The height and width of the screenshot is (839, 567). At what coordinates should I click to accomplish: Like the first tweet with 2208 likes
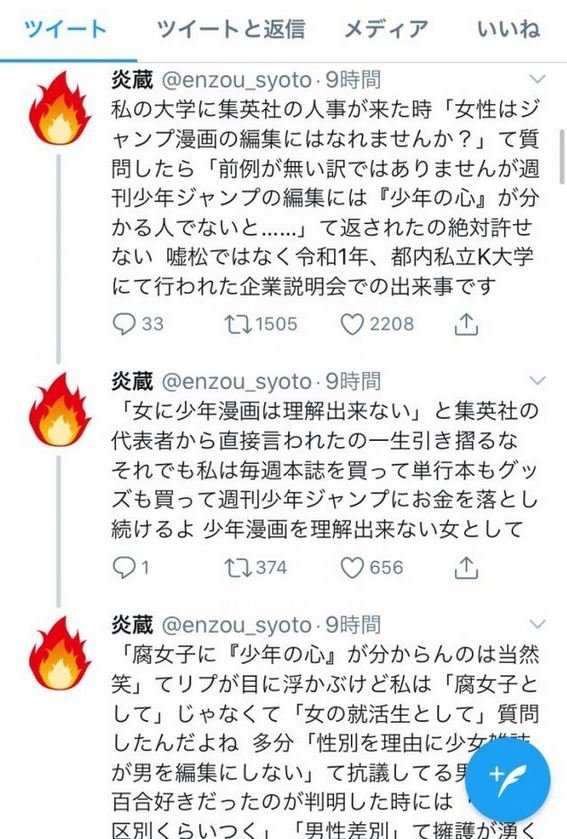coord(377,324)
